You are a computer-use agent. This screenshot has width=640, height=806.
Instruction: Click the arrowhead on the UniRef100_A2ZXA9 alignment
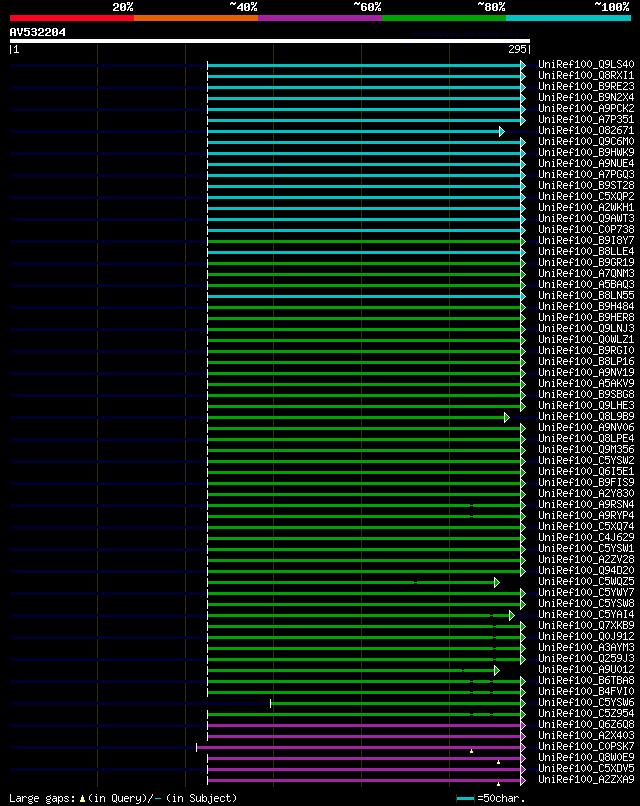click(523, 780)
